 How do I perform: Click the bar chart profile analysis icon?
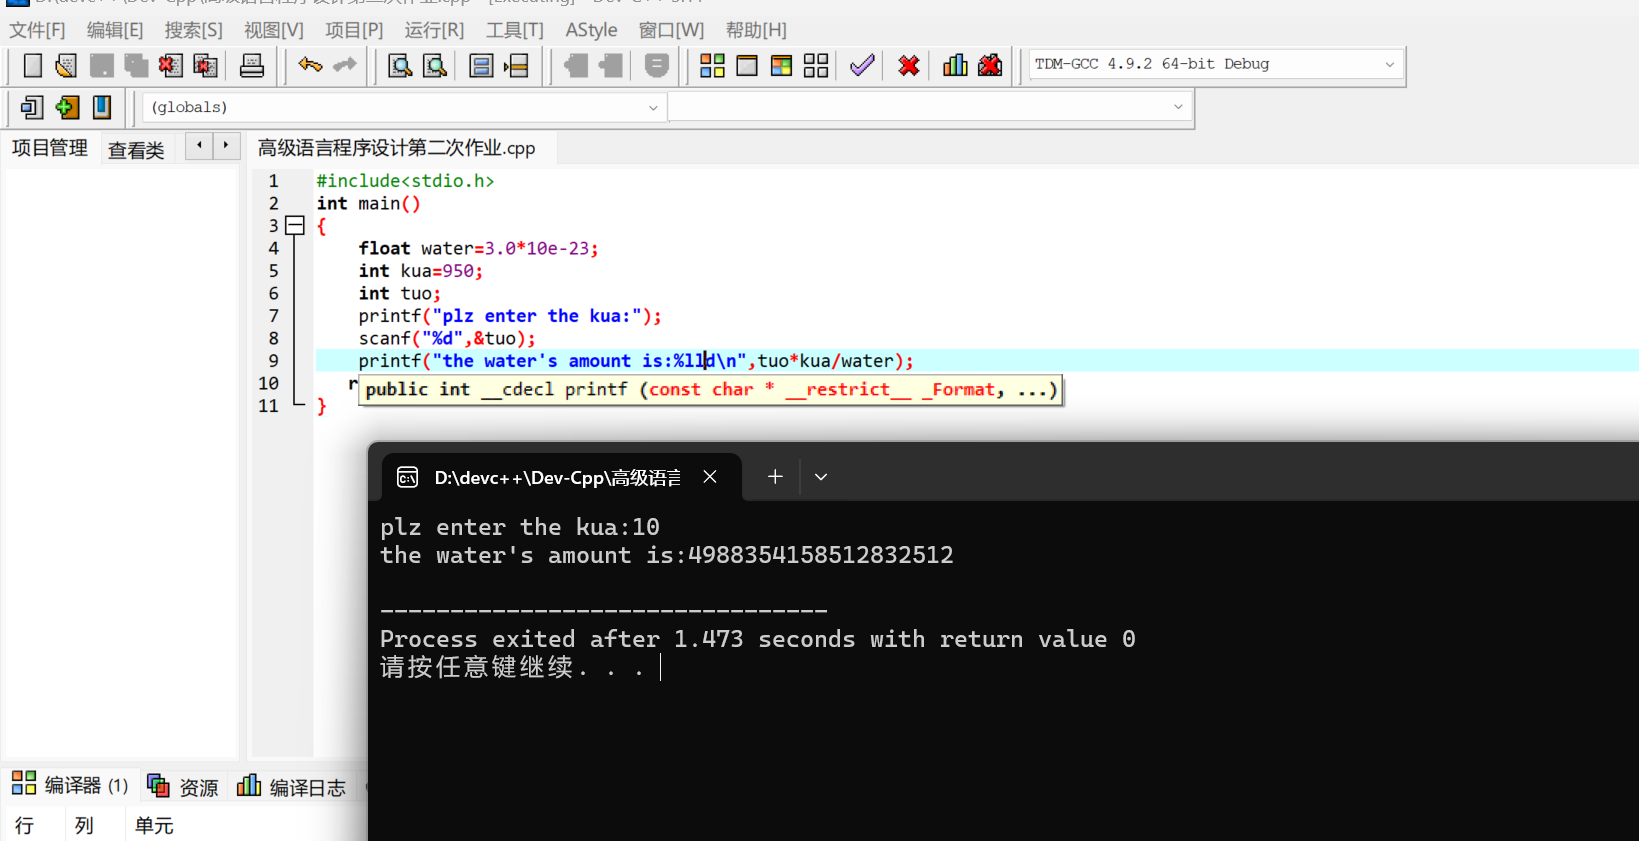[955, 66]
